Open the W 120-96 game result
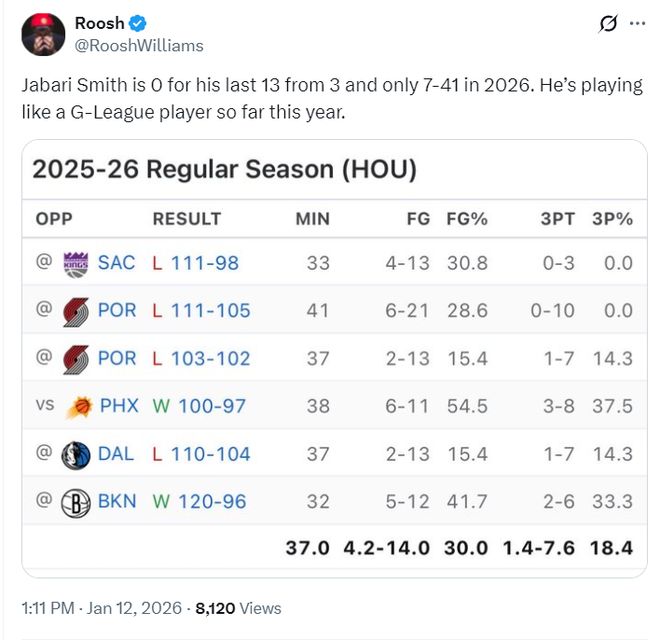This screenshot has width=660, height=640. coord(198,502)
